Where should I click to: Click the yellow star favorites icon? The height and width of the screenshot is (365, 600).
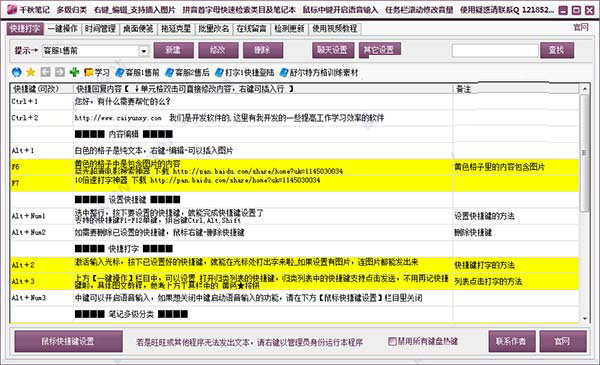pos(31,72)
